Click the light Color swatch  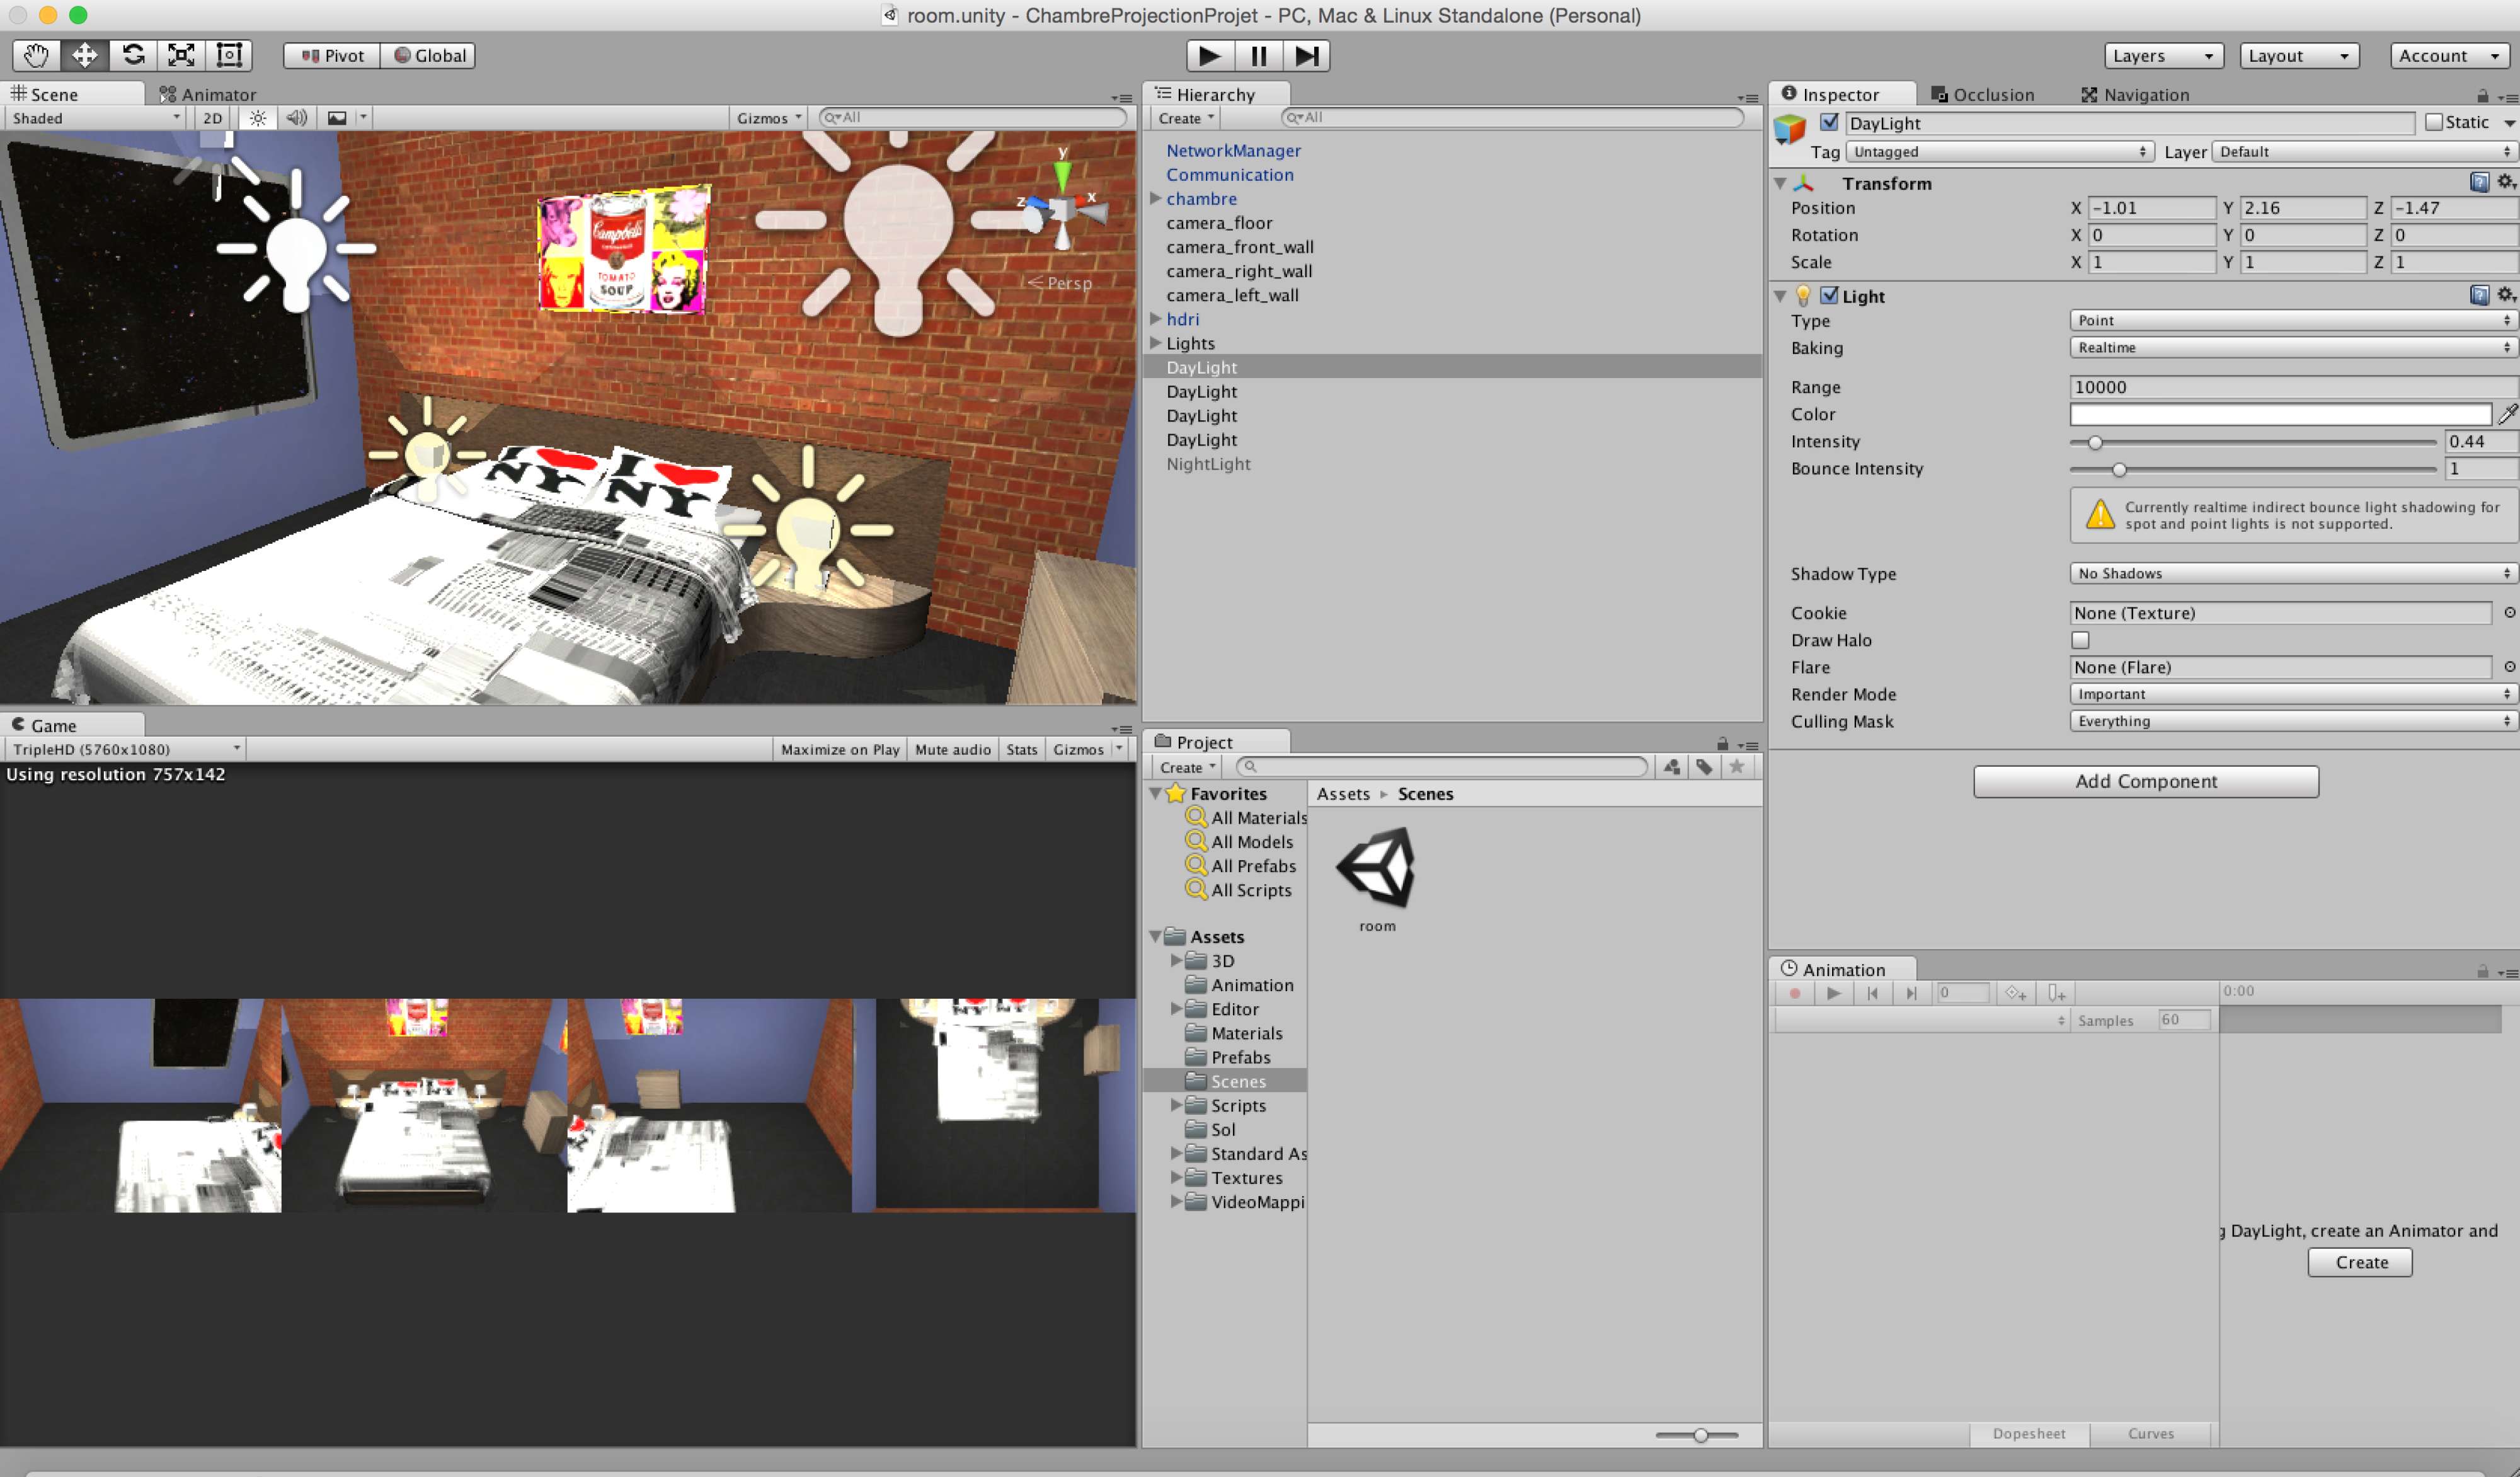[2279, 414]
